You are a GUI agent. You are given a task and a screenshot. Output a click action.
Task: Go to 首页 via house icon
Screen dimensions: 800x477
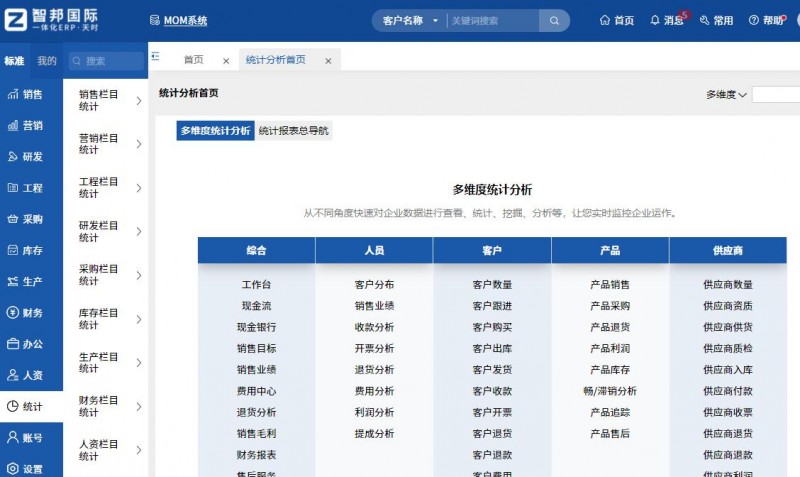coord(616,20)
